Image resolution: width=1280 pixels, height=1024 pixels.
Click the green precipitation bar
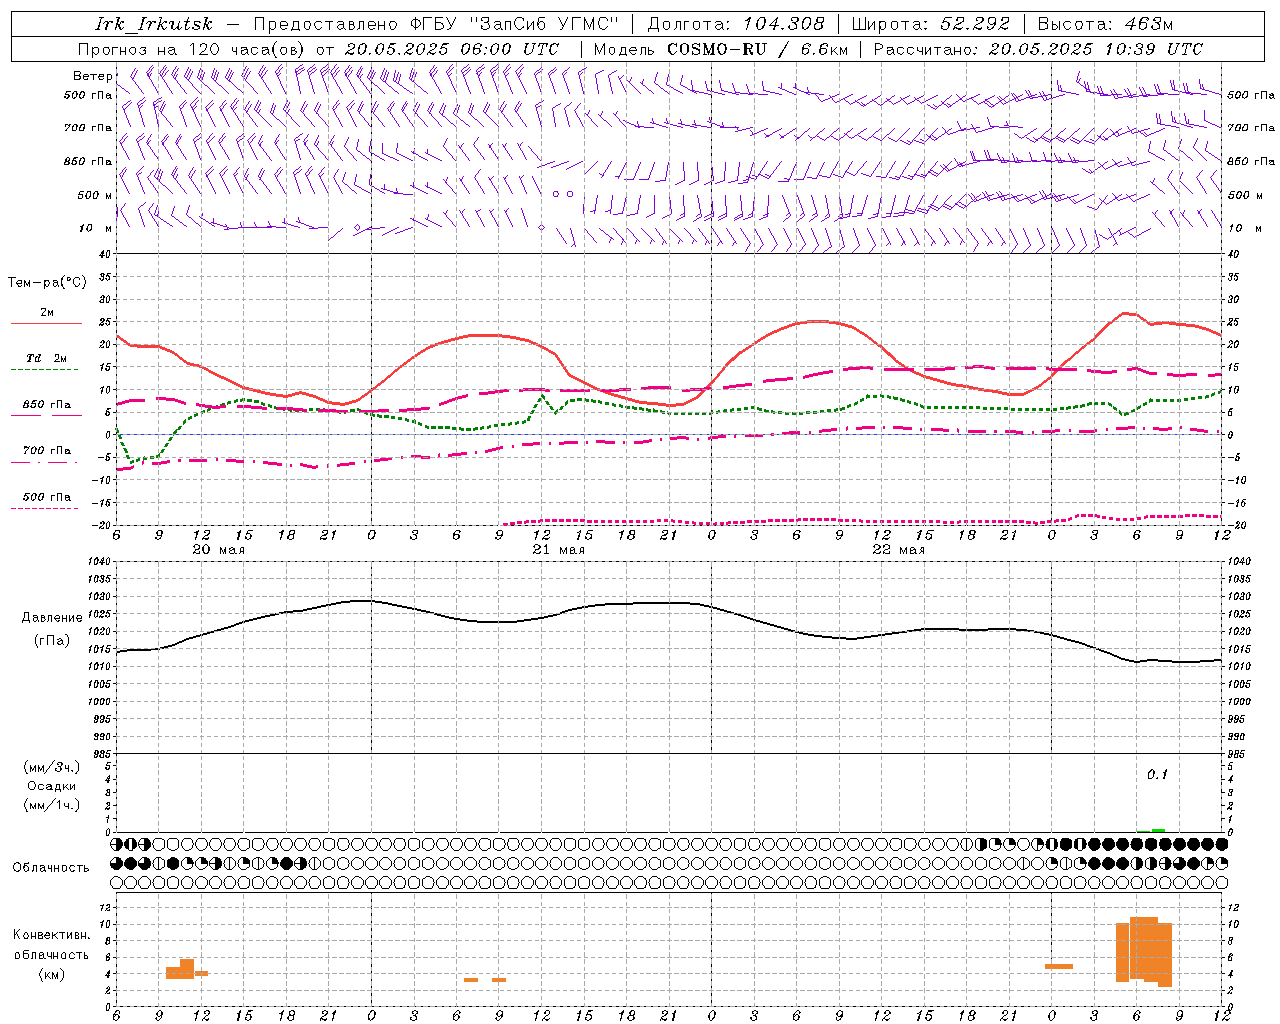[x=1158, y=830]
